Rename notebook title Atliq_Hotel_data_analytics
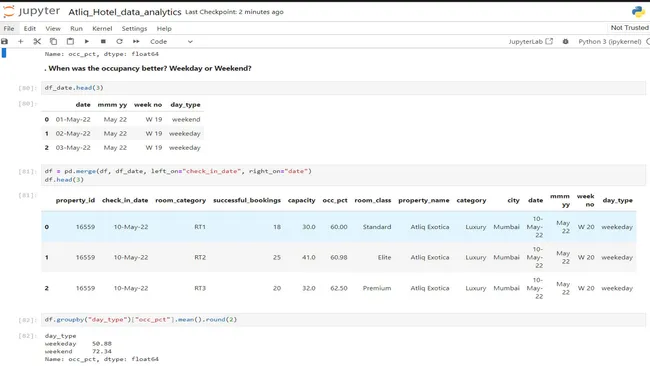 tap(125, 12)
